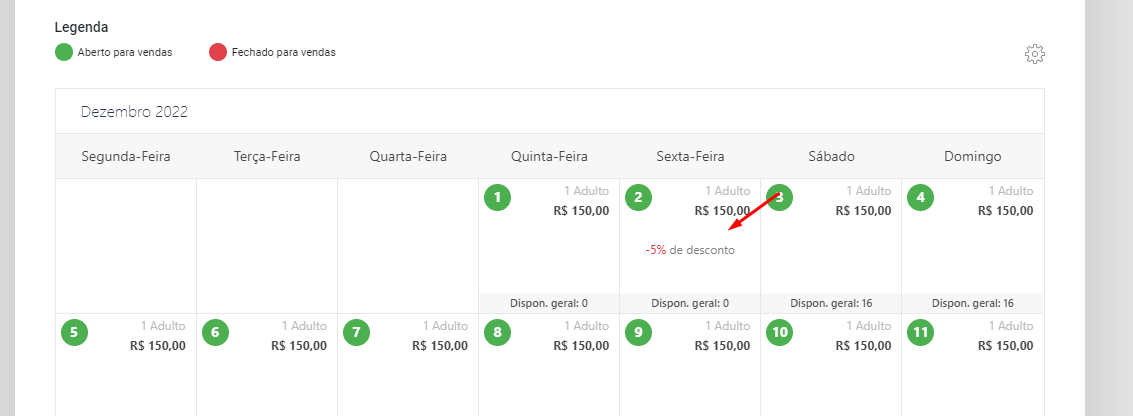The height and width of the screenshot is (416, 1133).
Task: Click day 4 green circle on Domingo
Action: [x=920, y=197]
